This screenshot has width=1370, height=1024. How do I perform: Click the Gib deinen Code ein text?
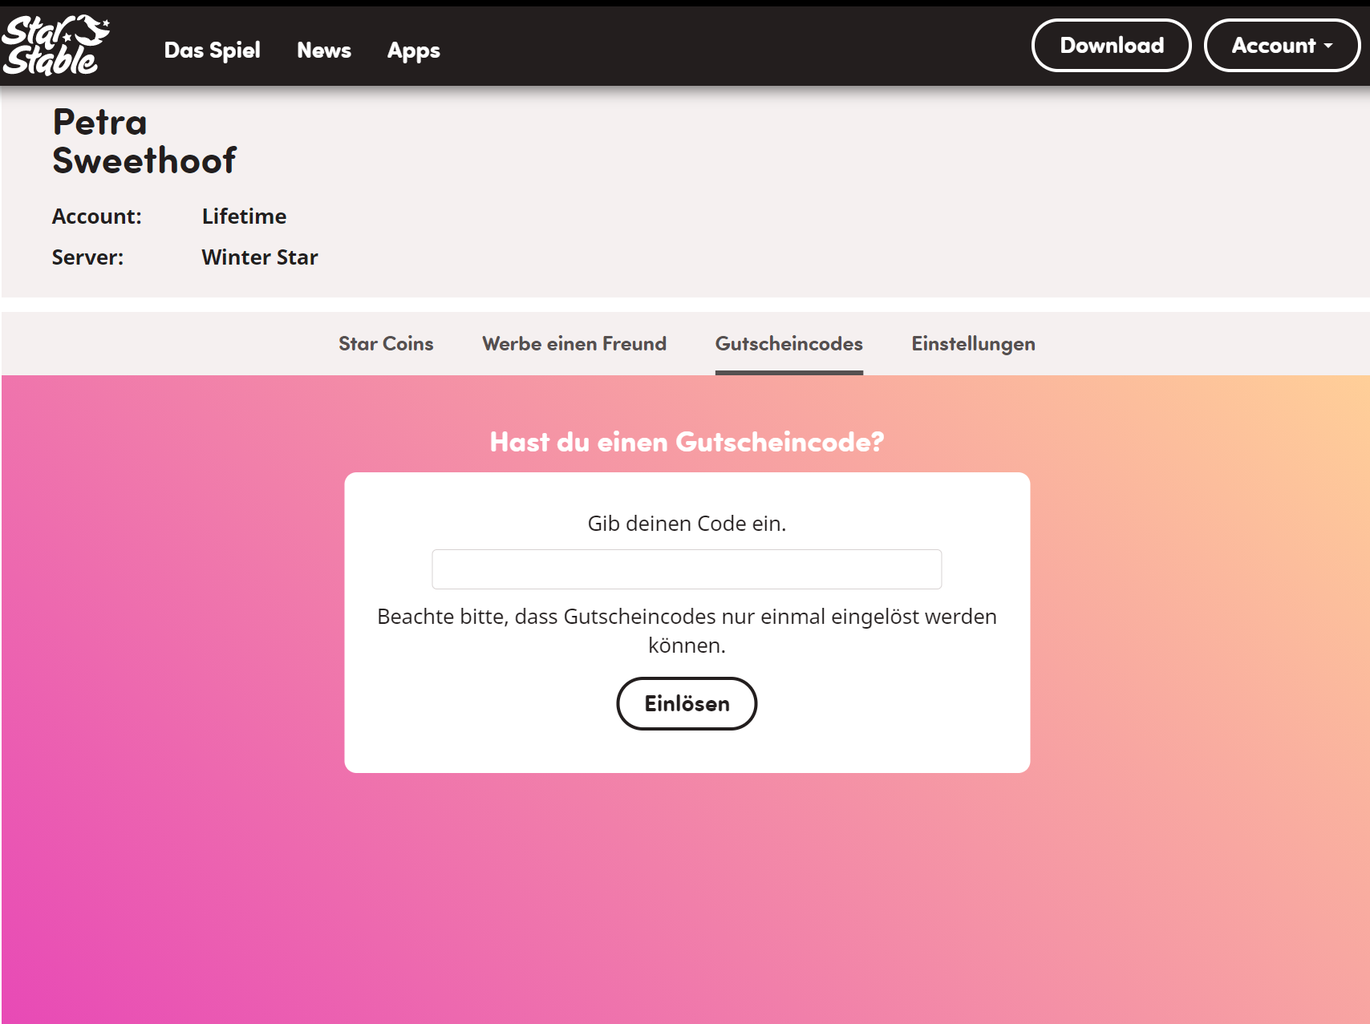click(x=686, y=523)
